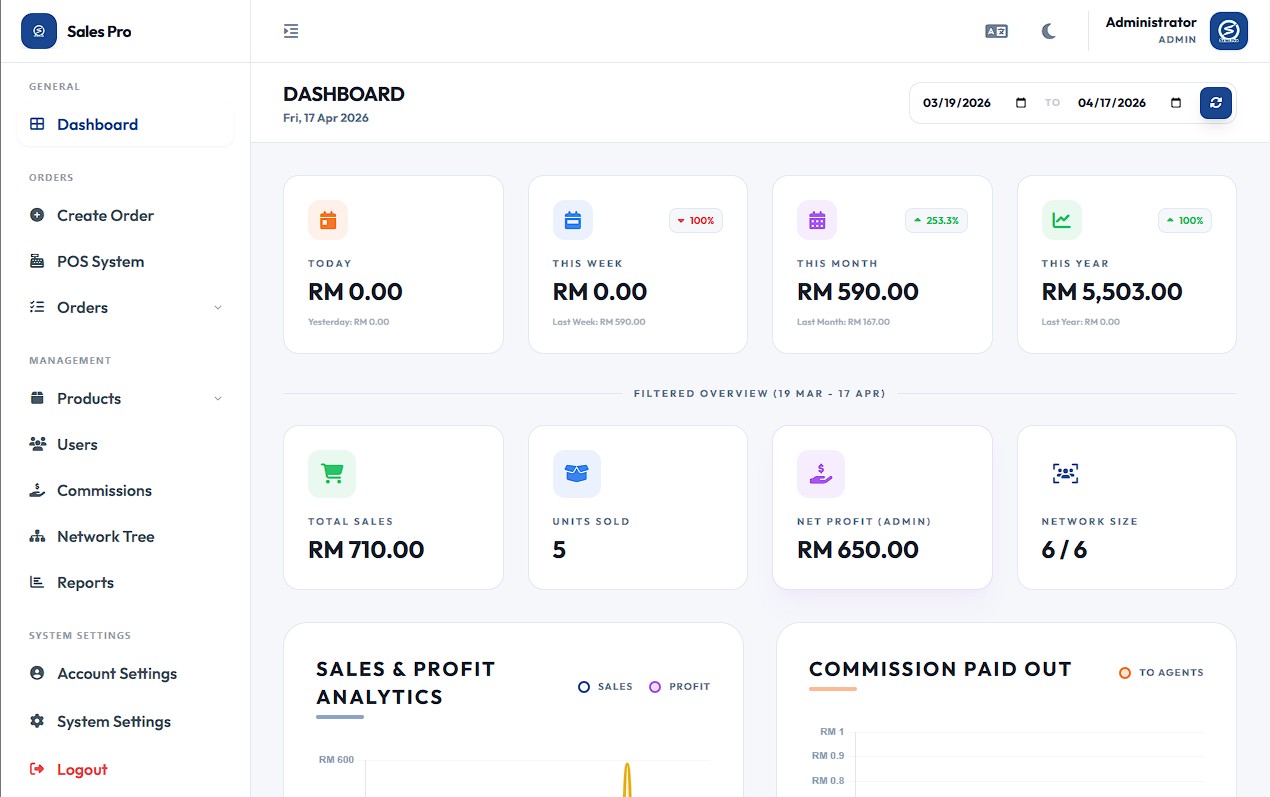The image size is (1270, 797).
Task: Click the Sales Pro logo icon
Action: (x=38, y=31)
